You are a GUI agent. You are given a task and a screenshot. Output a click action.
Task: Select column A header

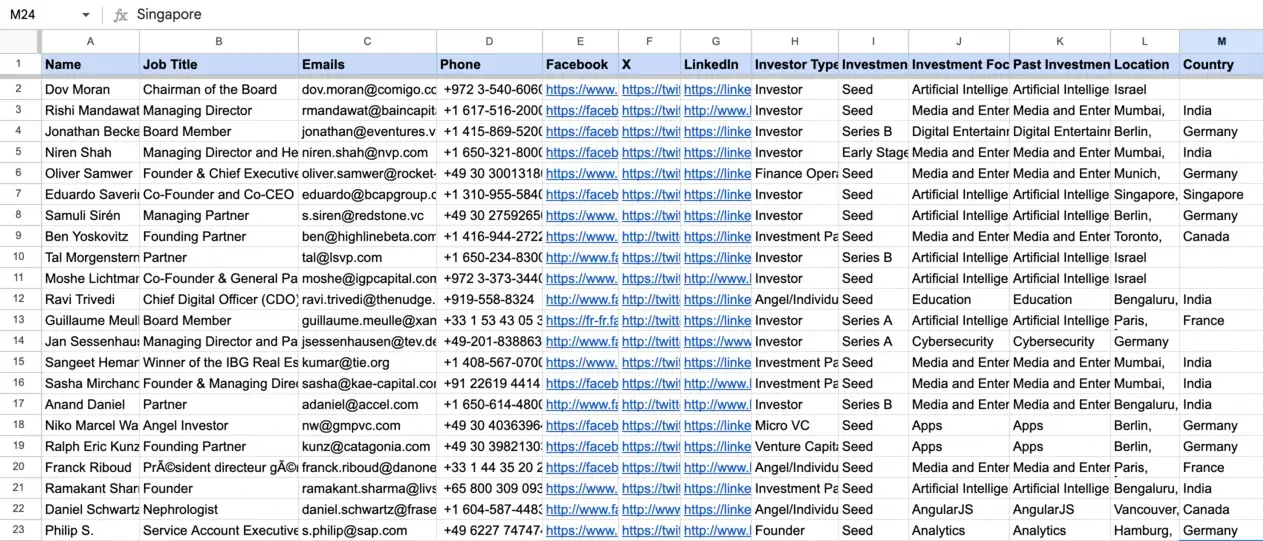pos(90,41)
